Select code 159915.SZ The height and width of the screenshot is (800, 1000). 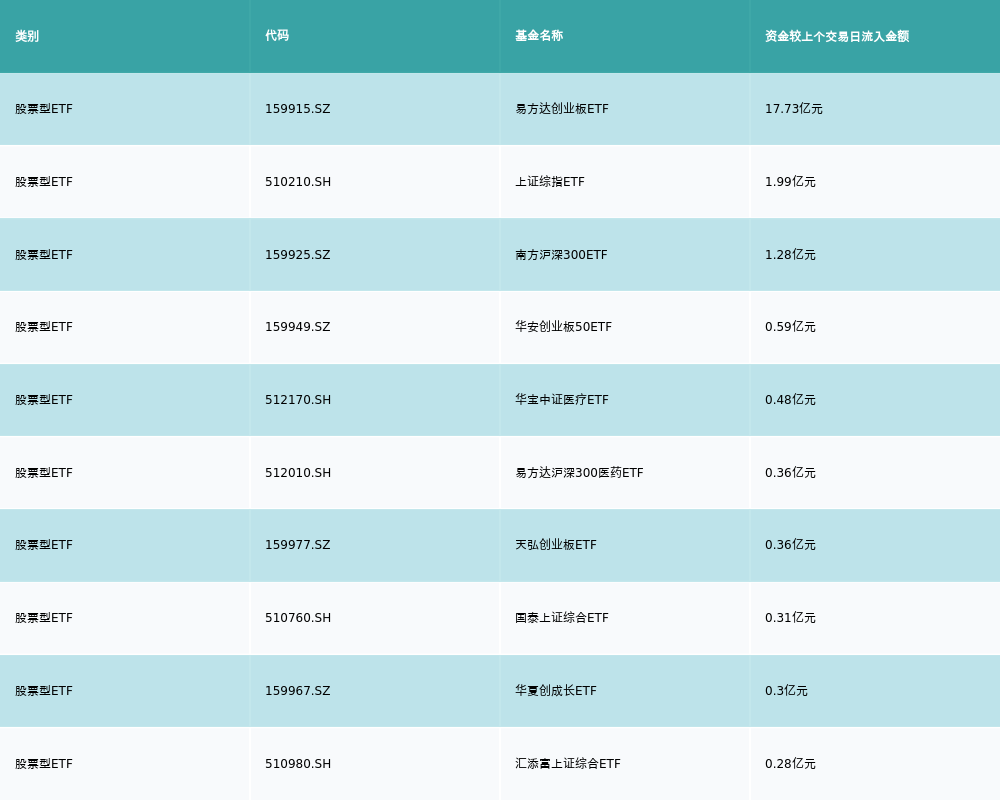click(298, 109)
